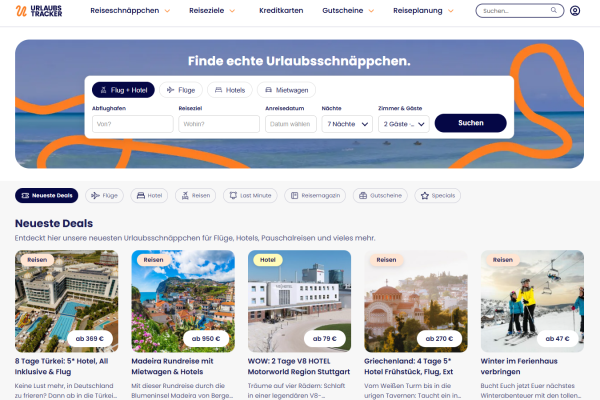The height and width of the screenshot is (400, 600).
Task: Open the Gutscheine menu label
Action: pyautogui.click(x=343, y=11)
